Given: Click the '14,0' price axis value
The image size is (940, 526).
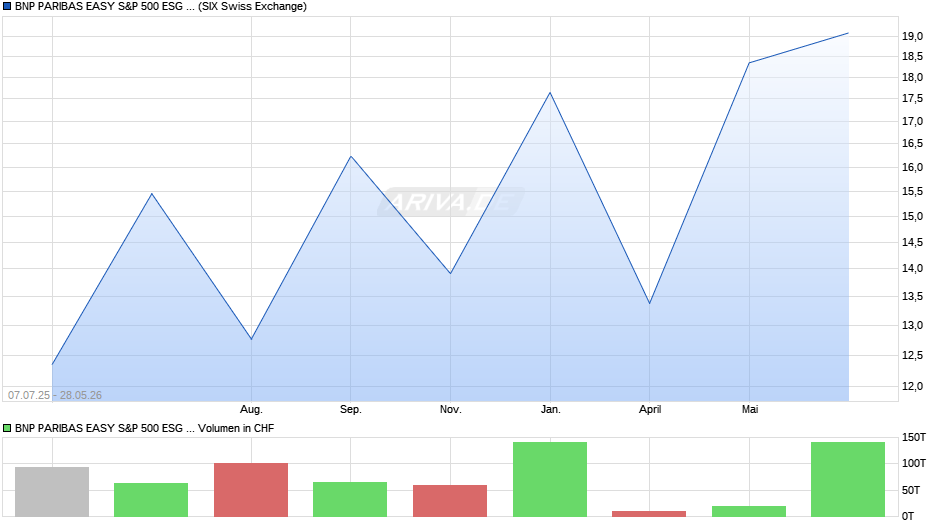Looking at the screenshot, I should pos(912,269).
